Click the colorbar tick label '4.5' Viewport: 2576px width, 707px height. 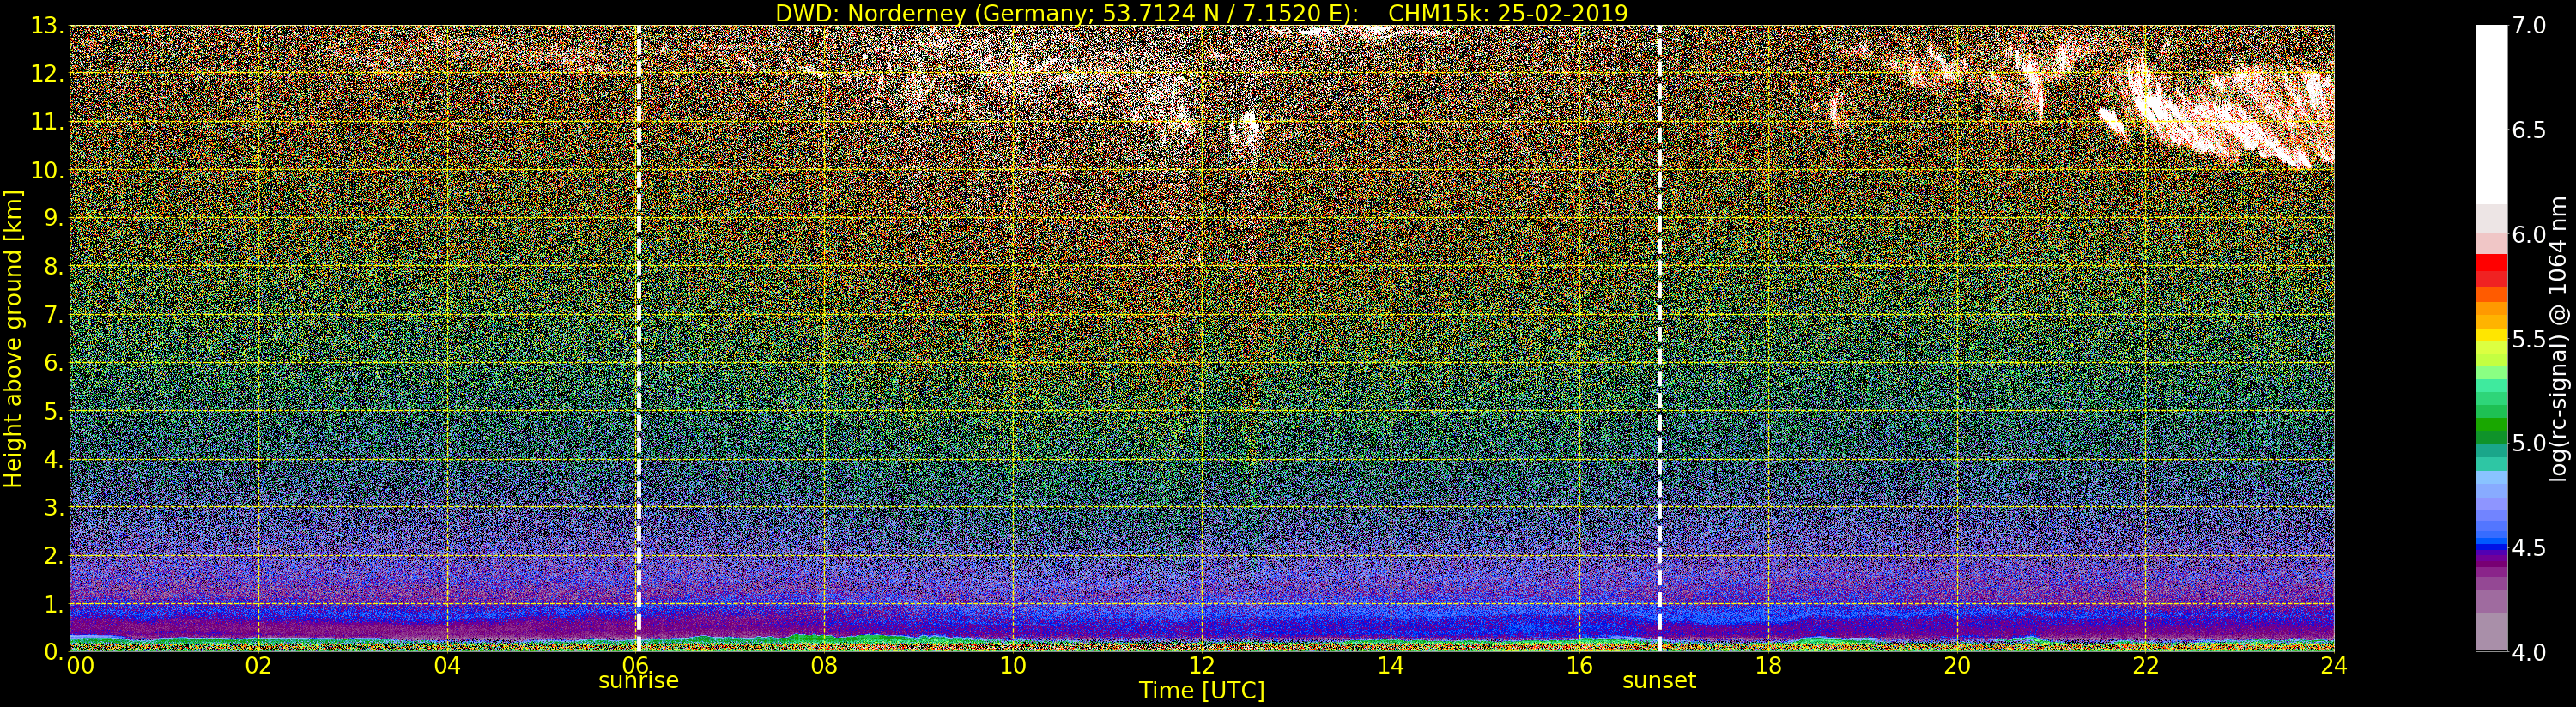[2529, 548]
